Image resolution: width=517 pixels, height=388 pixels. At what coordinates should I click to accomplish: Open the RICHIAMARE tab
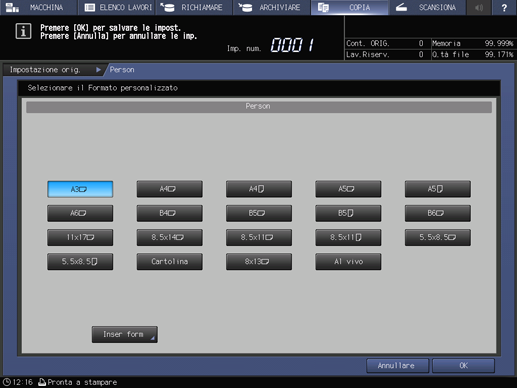(x=194, y=7)
